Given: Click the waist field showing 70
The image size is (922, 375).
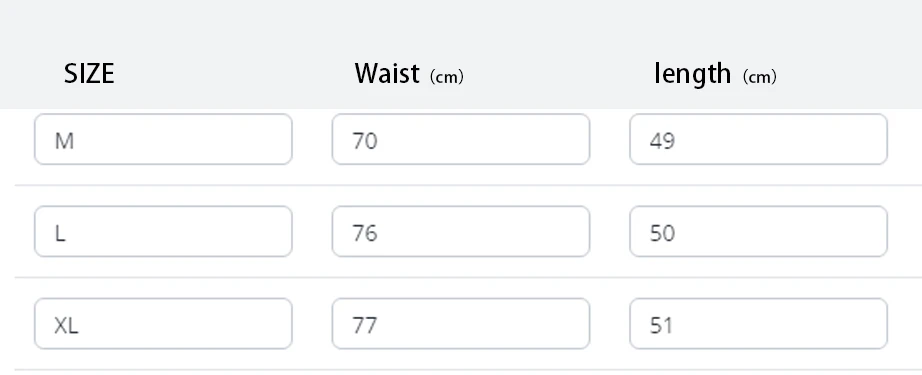Looking at the screenshot, I should pos(460,139).
